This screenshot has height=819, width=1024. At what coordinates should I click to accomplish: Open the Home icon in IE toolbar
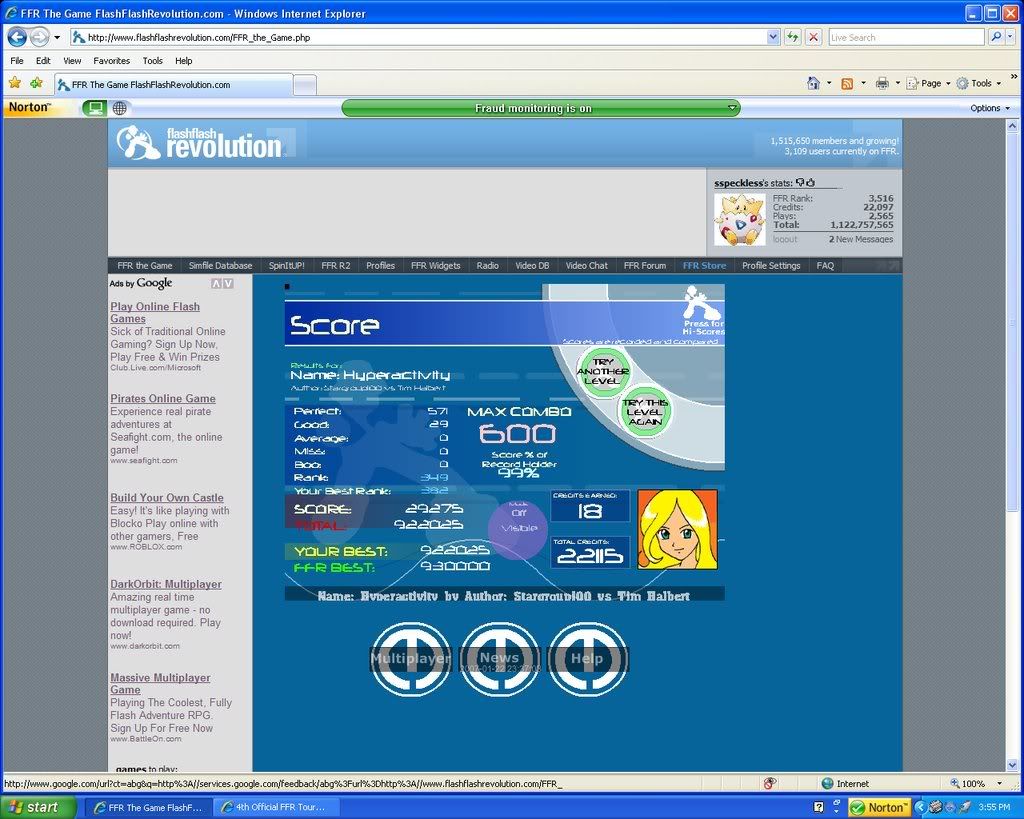click(x=814, y=83)
